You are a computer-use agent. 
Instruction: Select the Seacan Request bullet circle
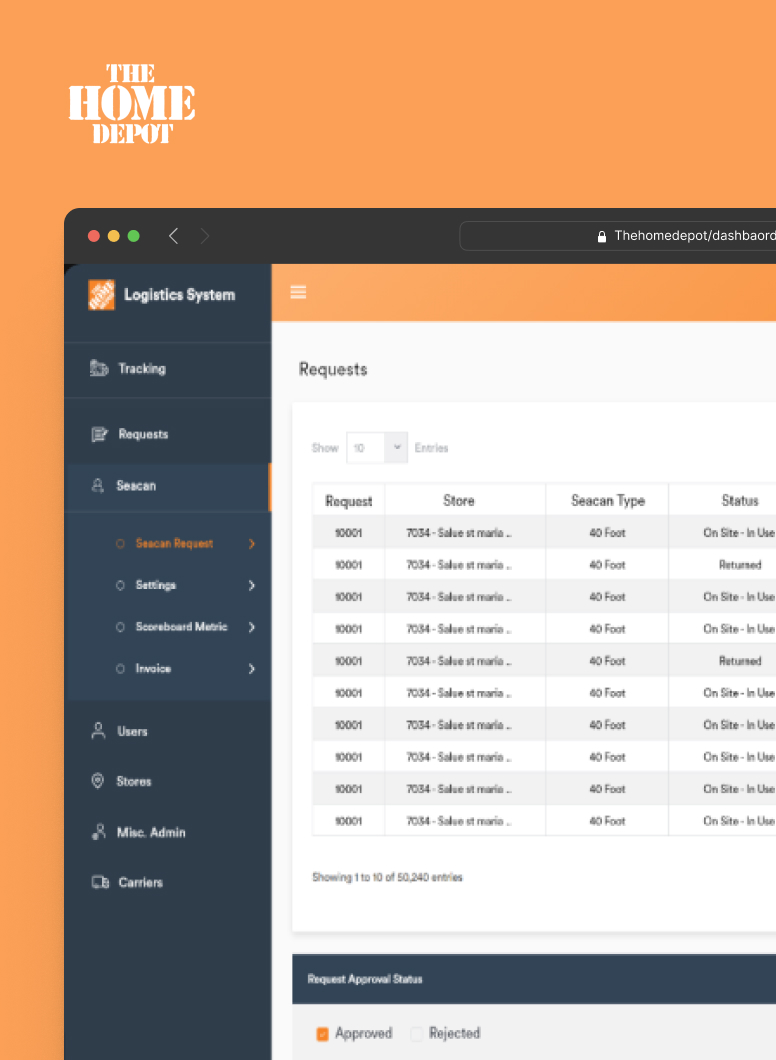pos(120,544)
